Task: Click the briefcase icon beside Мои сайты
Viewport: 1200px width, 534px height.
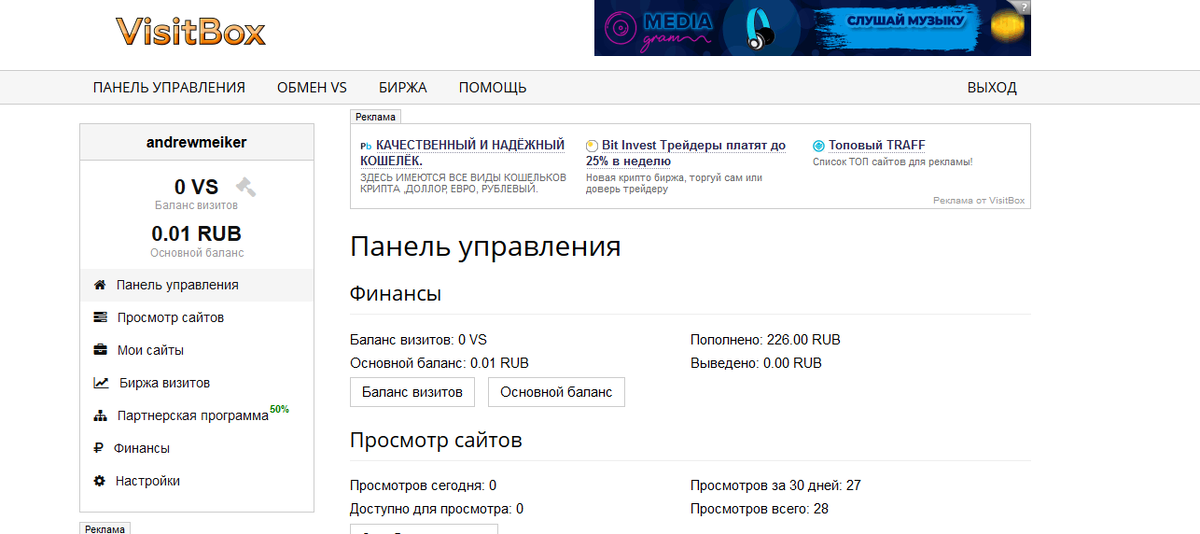Action: (x=101, y=350)
